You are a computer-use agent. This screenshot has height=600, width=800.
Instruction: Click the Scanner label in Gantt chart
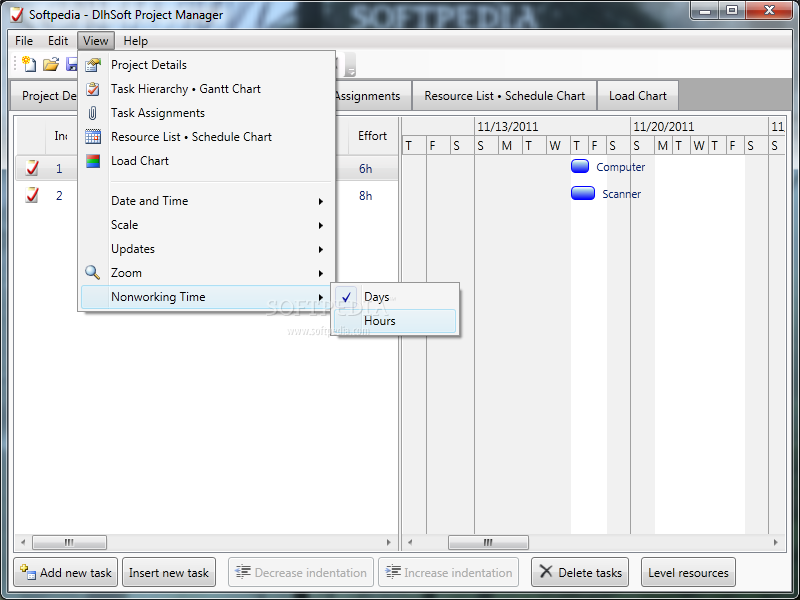[621, 194]
